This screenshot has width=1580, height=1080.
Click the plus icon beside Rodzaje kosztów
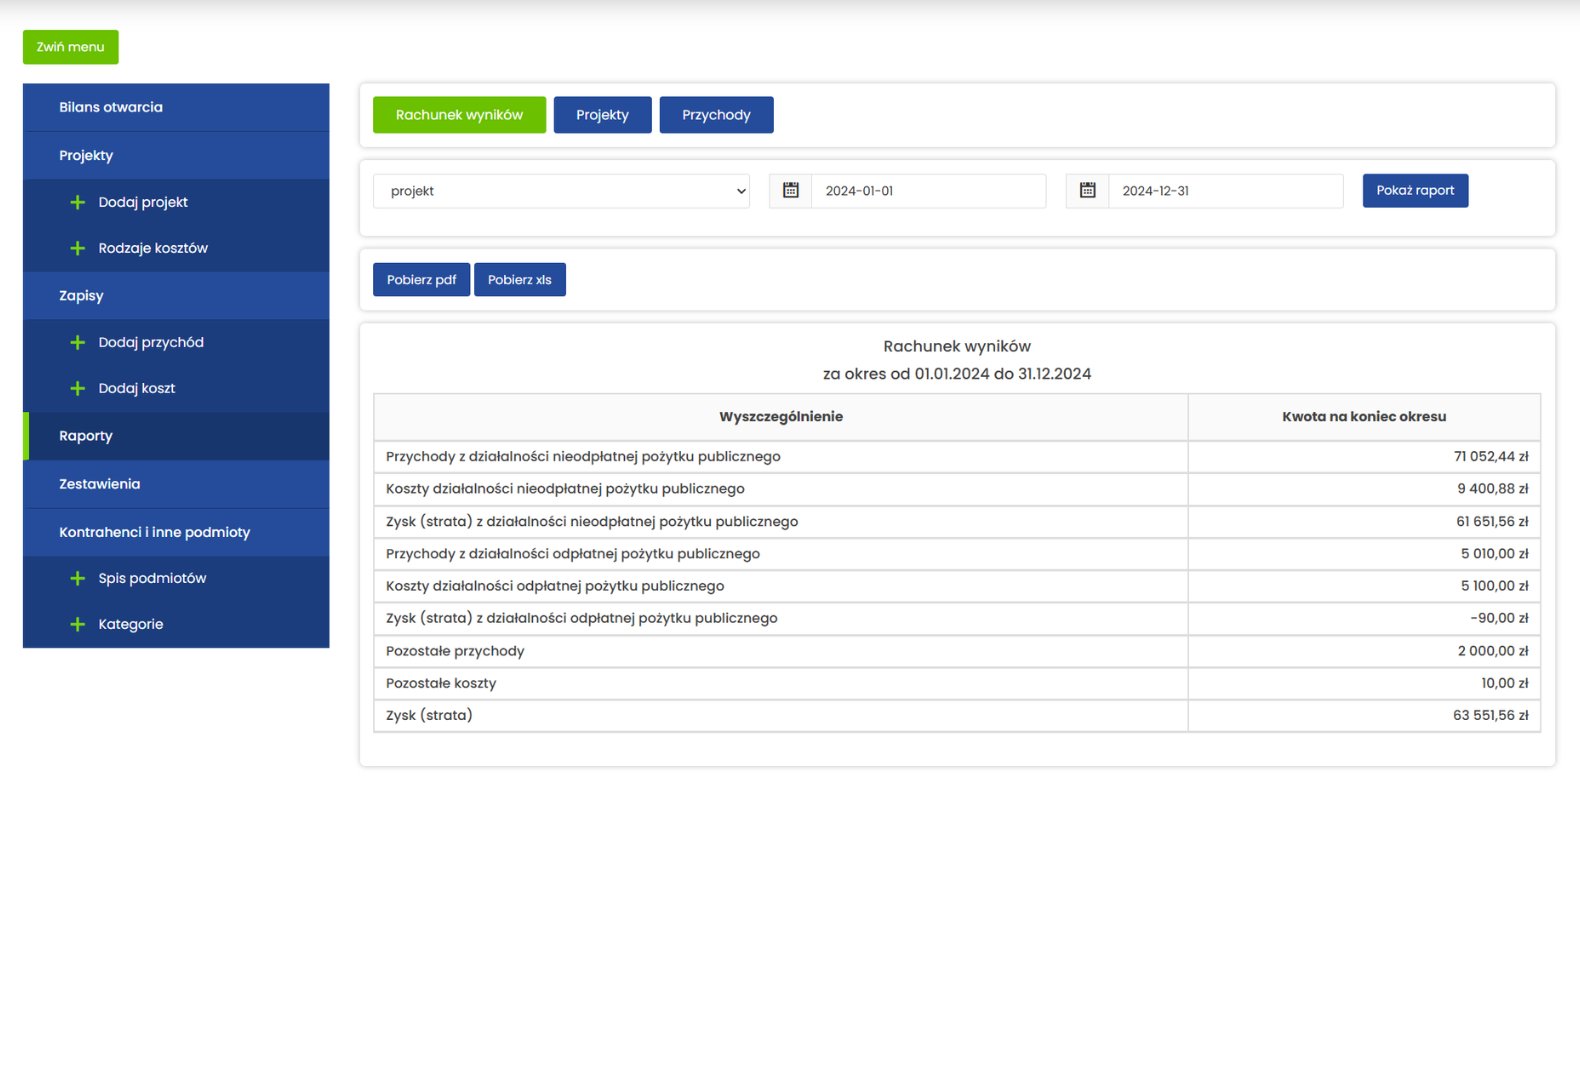pos(77,248)
